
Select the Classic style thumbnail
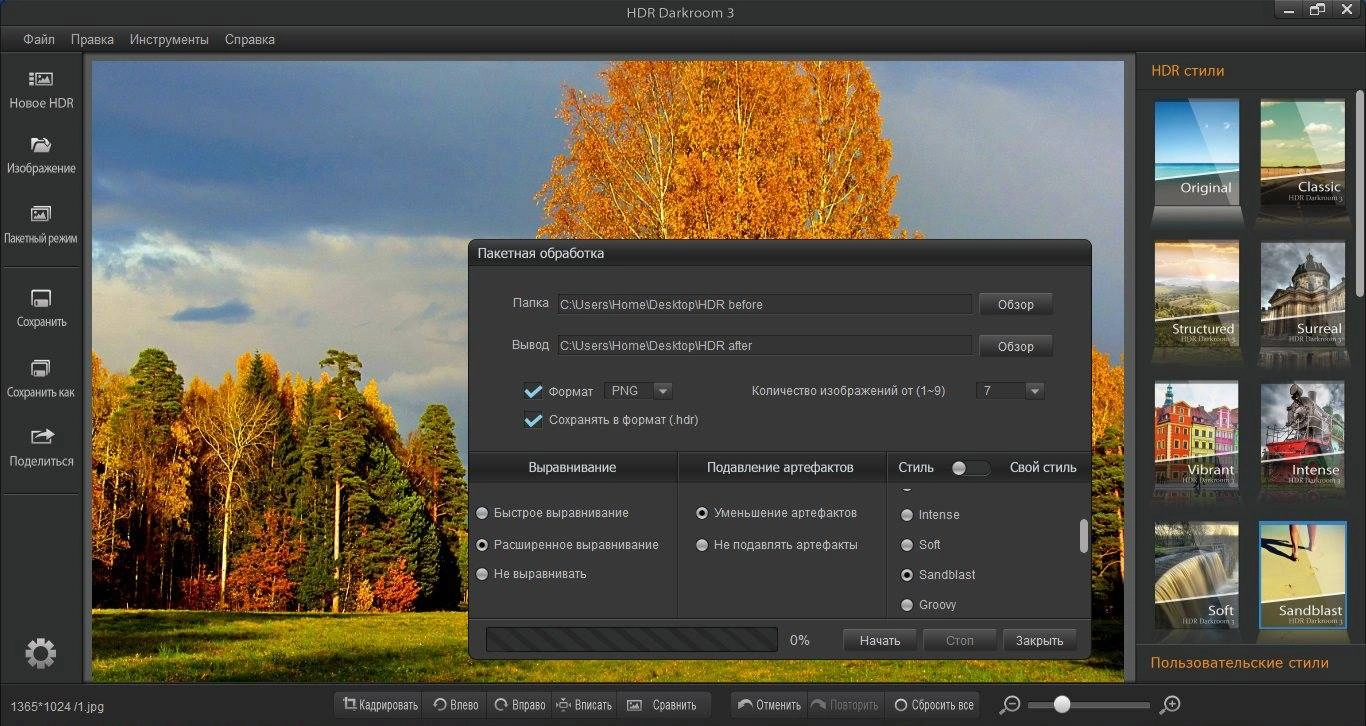tap(1302, 152)
